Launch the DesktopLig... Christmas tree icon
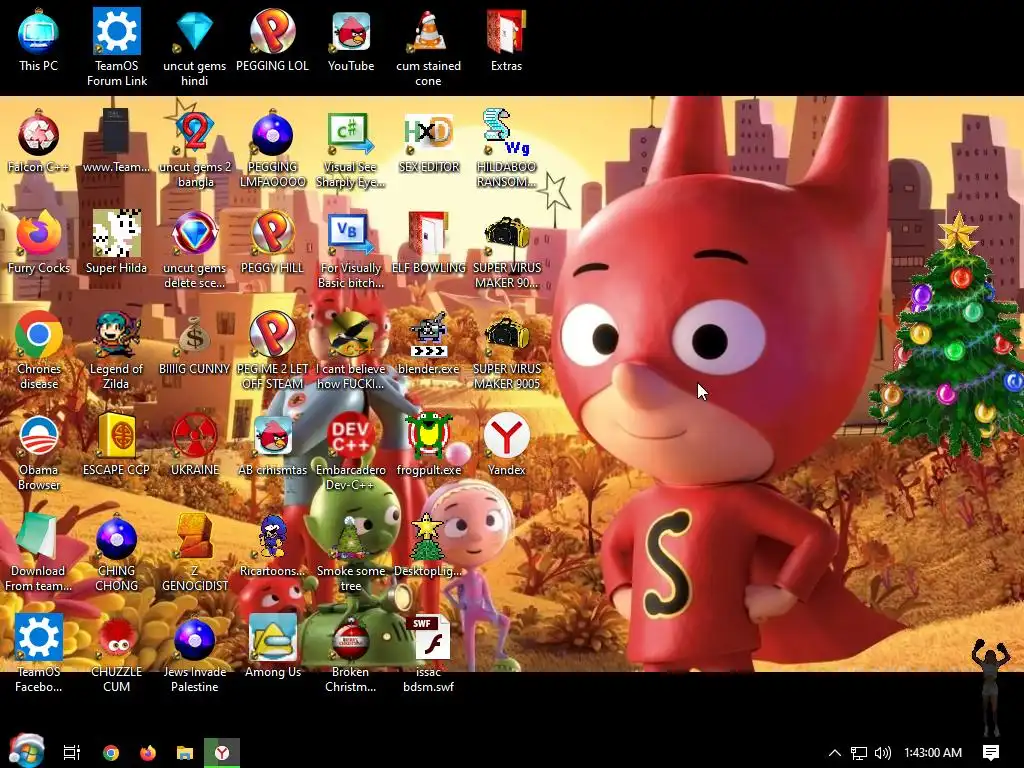The height and width of the screenshot is (768, 1024). (x=428, y=545)
